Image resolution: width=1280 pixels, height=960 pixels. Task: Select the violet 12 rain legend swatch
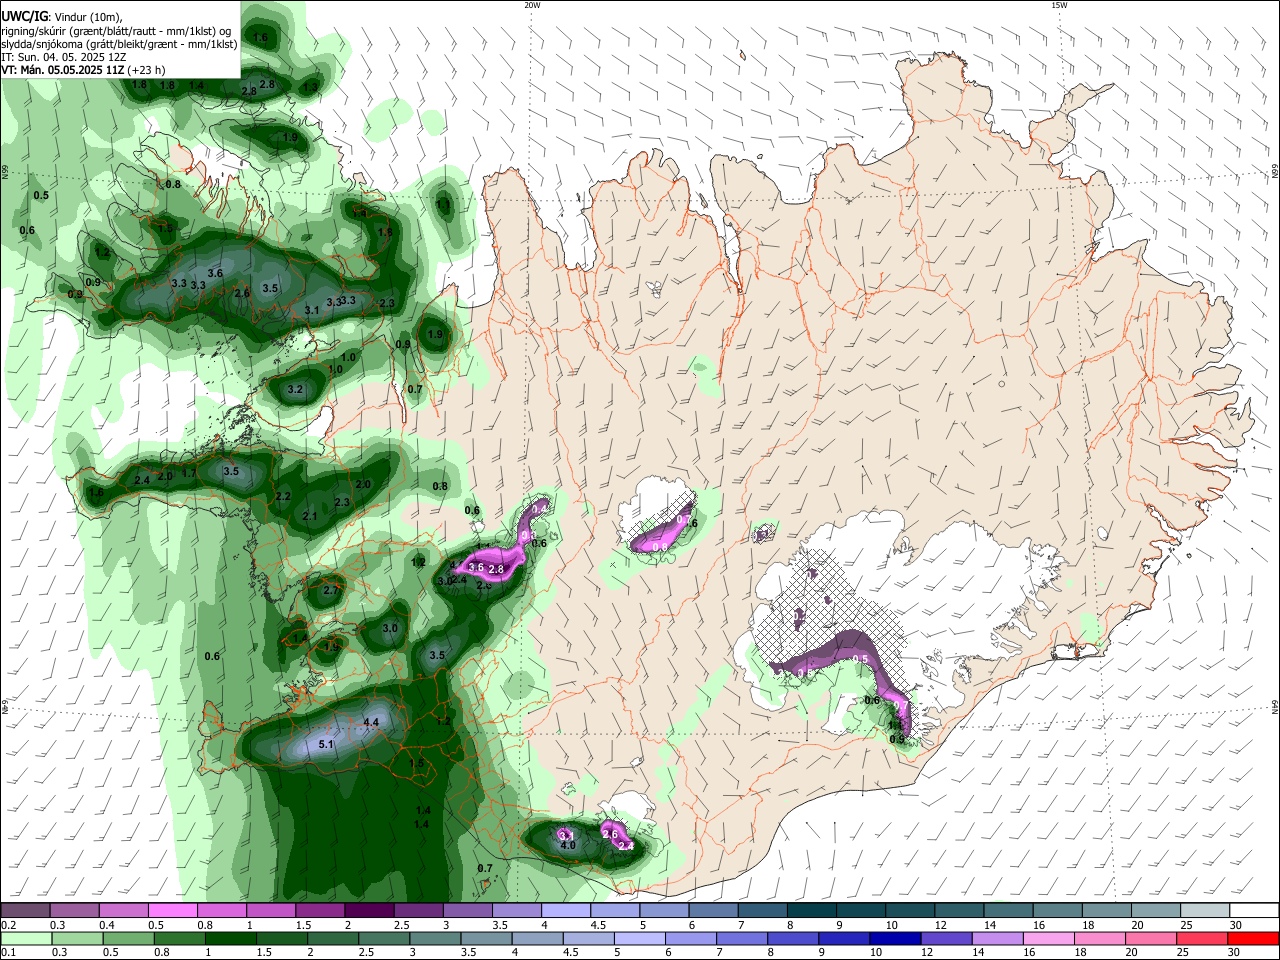[x=946, y=938]
